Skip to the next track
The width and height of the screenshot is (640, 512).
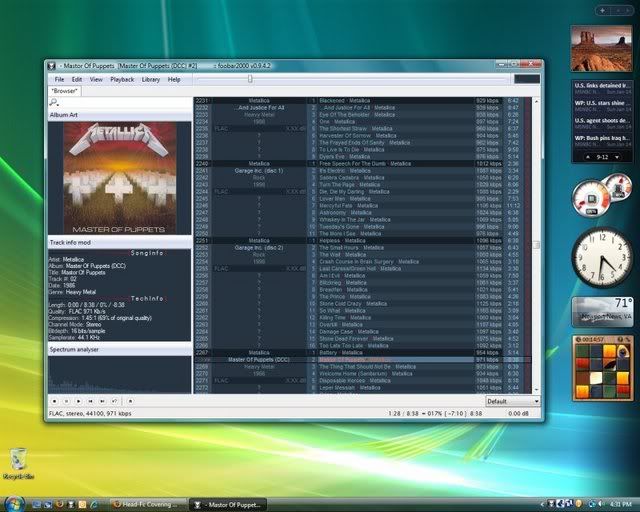pyautogui.click(x=102, y=401)
